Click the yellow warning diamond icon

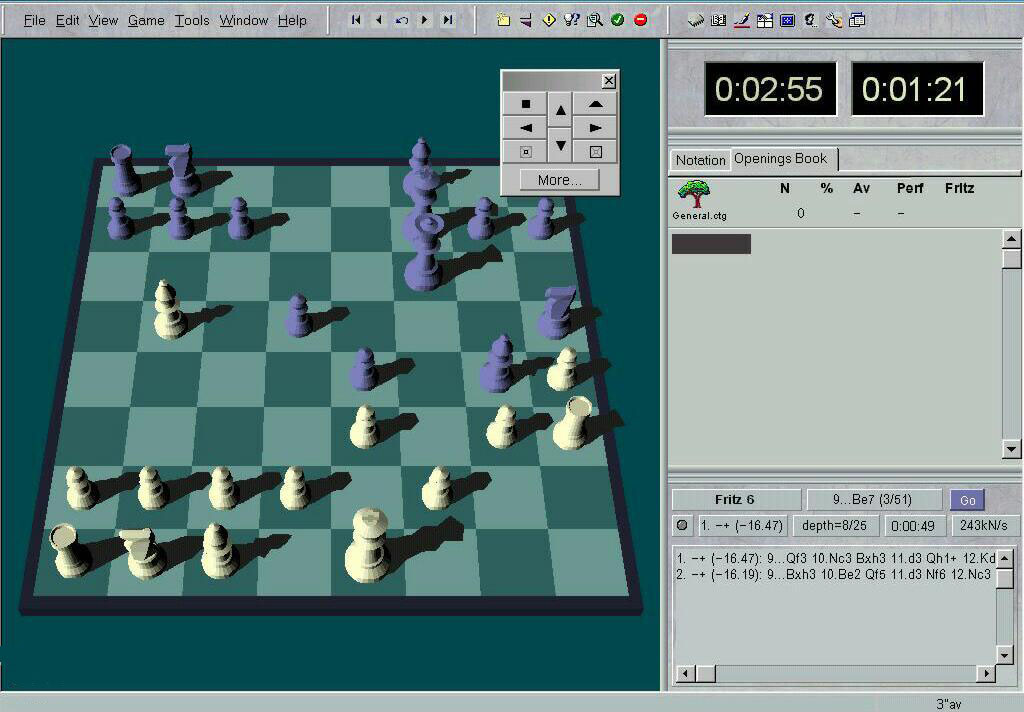point(549,20)
